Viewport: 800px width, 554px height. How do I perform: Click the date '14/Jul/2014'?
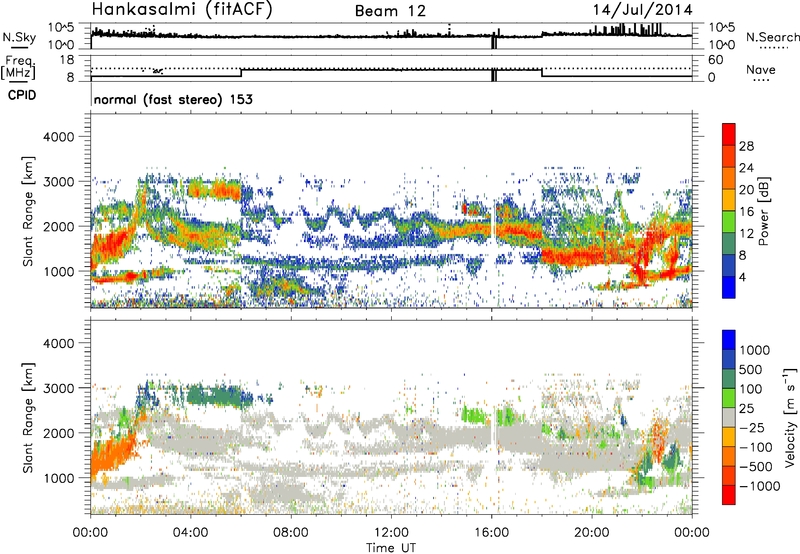[642, 10]
